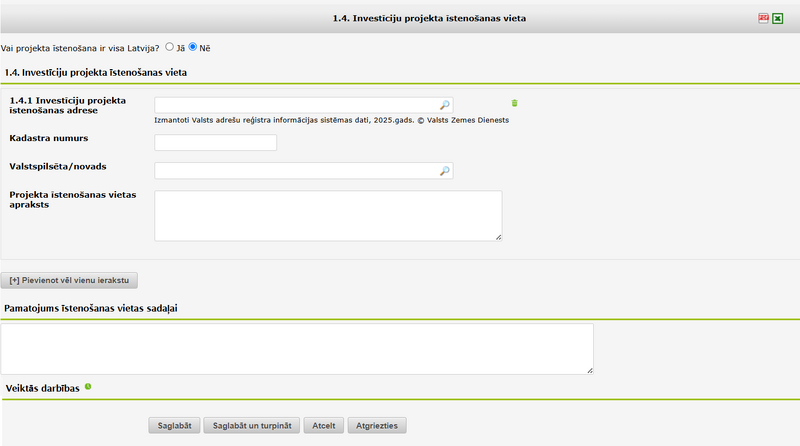Delete the address entry with trash icon
Screen dimensions: 800x446
515,103
